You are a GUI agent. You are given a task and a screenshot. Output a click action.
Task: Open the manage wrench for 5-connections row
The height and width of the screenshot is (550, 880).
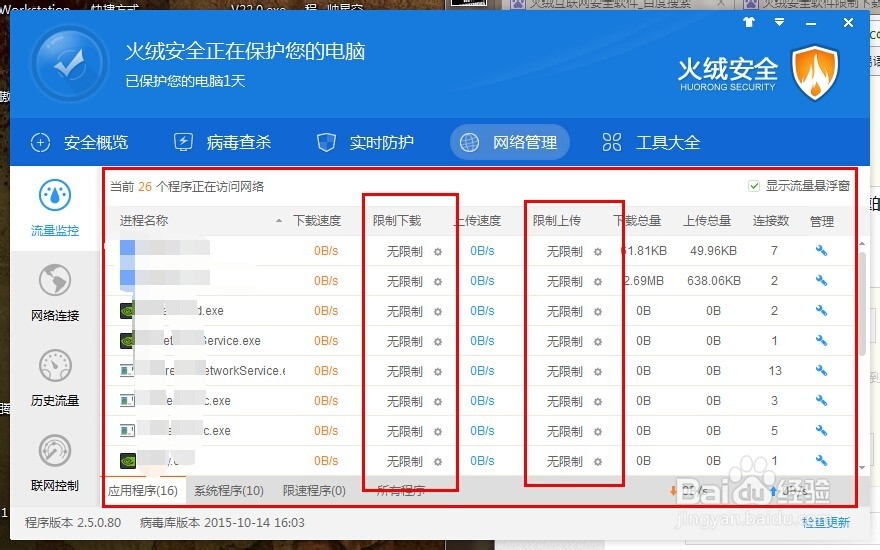[x=821, y=430]
